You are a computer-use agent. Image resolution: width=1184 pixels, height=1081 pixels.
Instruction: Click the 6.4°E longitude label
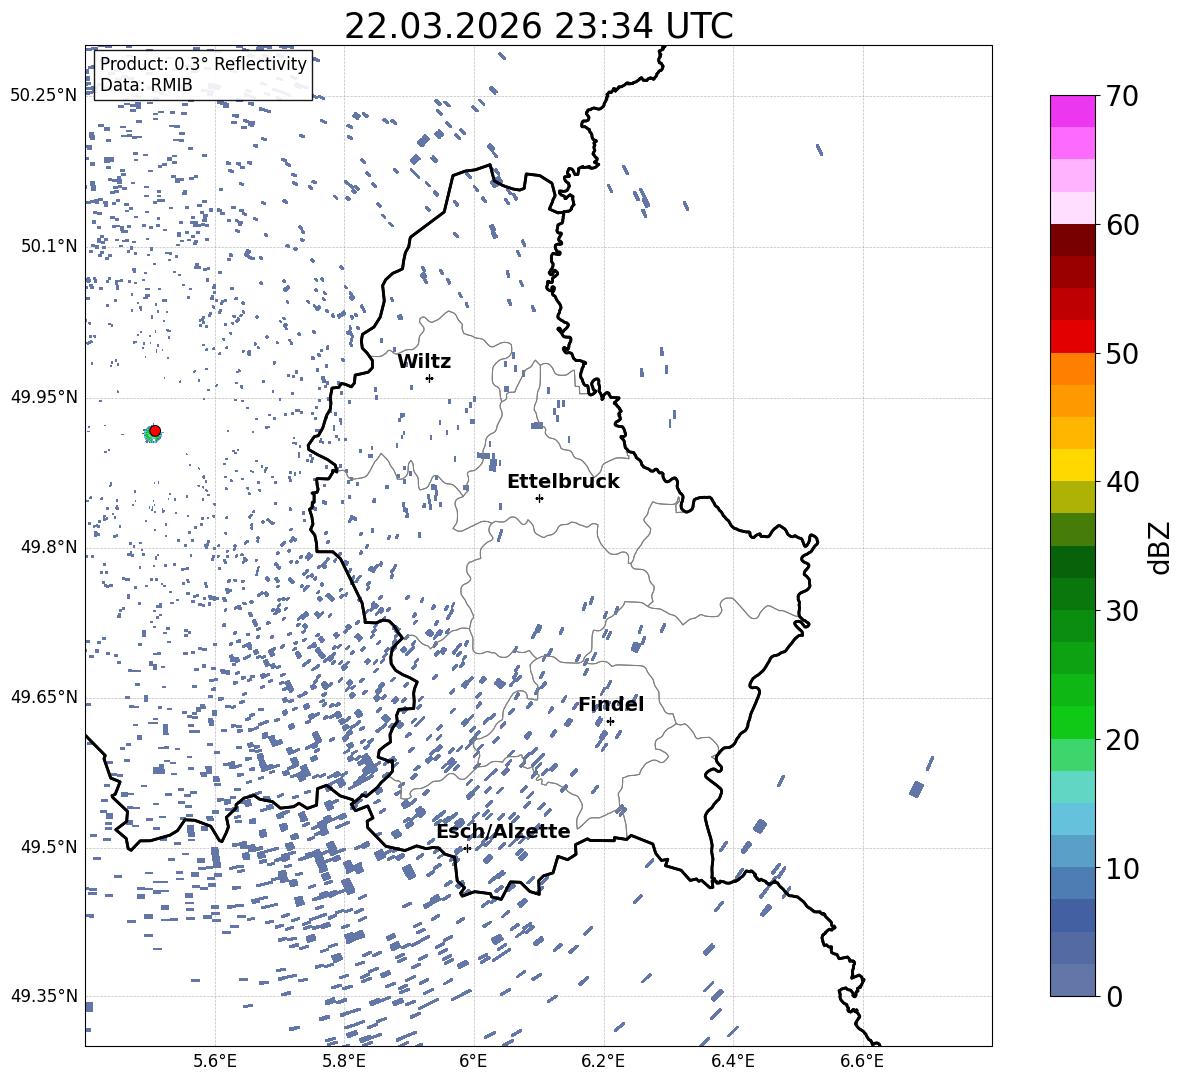click(x=732, y=1061)
